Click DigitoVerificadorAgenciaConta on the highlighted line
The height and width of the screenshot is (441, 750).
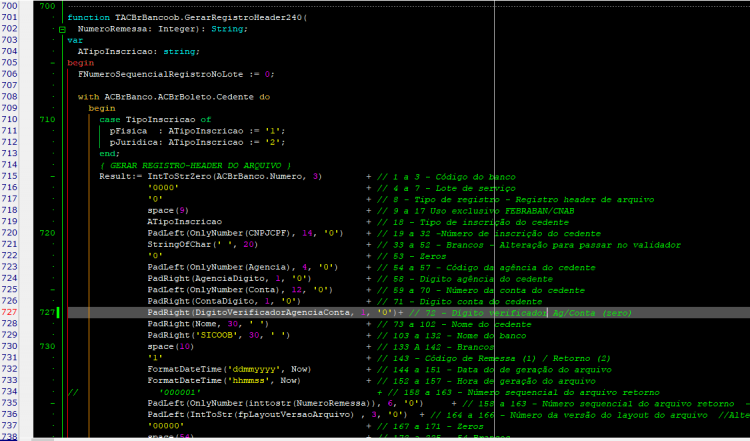click(273, 313)
